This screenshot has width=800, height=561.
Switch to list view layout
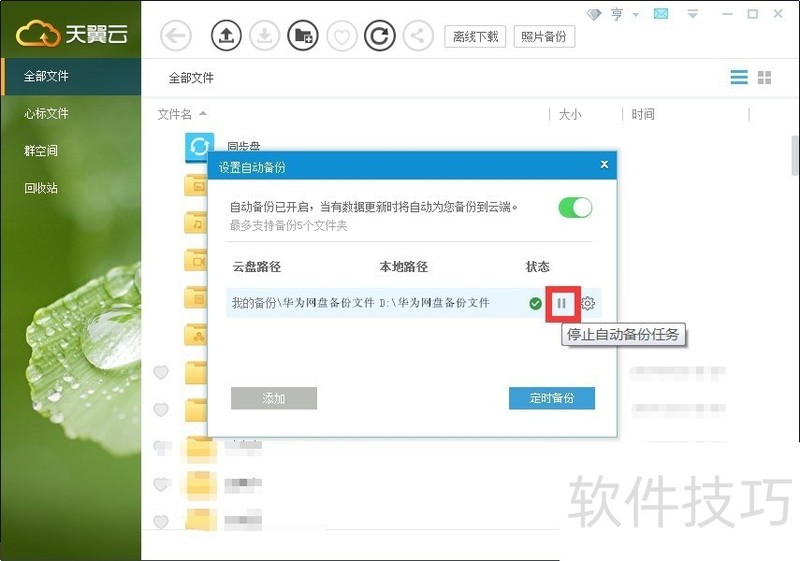pyautogui.click(x=739, y=78)
